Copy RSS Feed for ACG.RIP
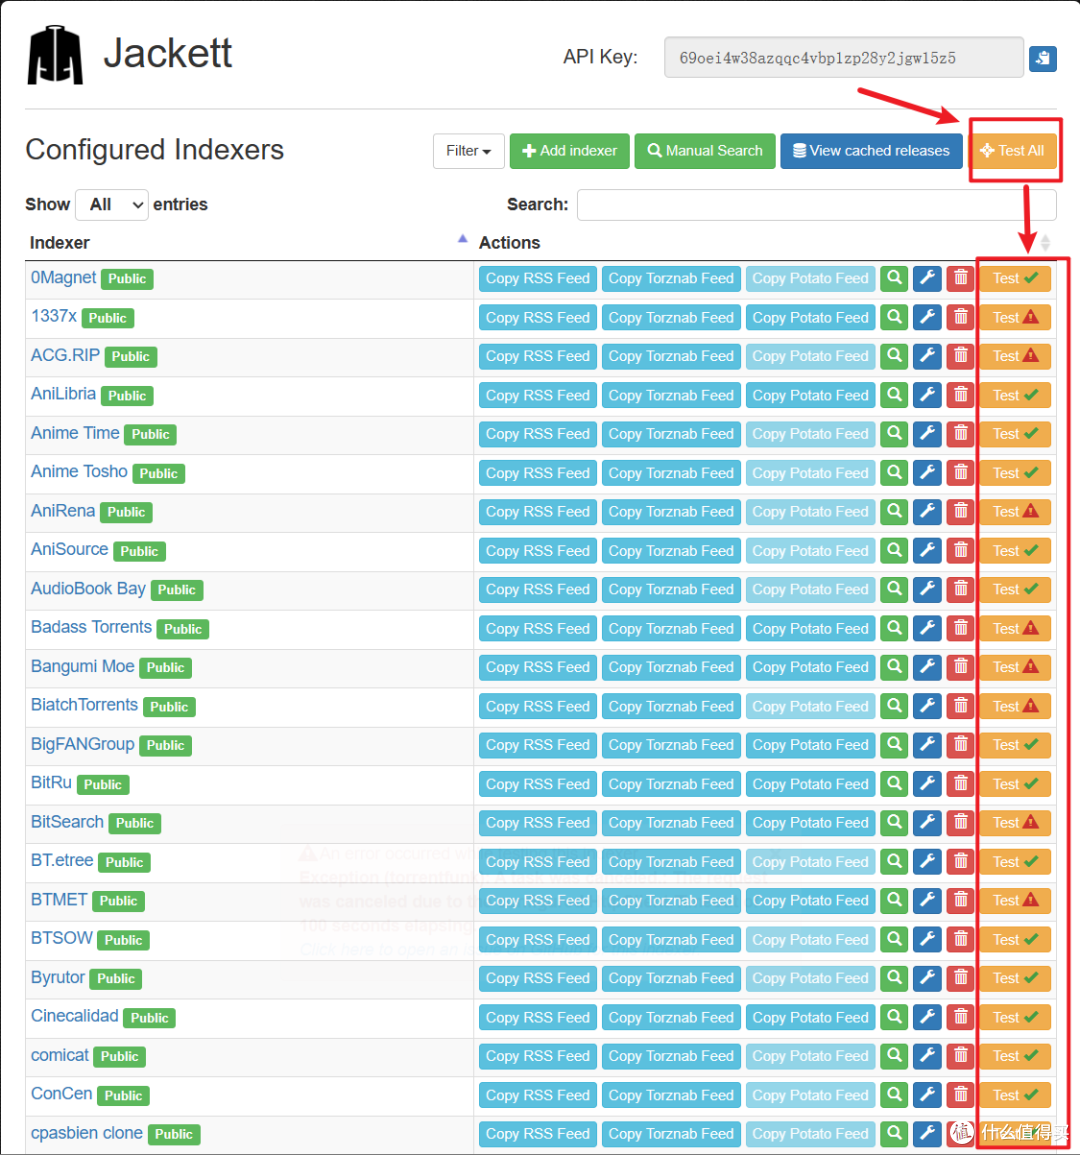 538,357
